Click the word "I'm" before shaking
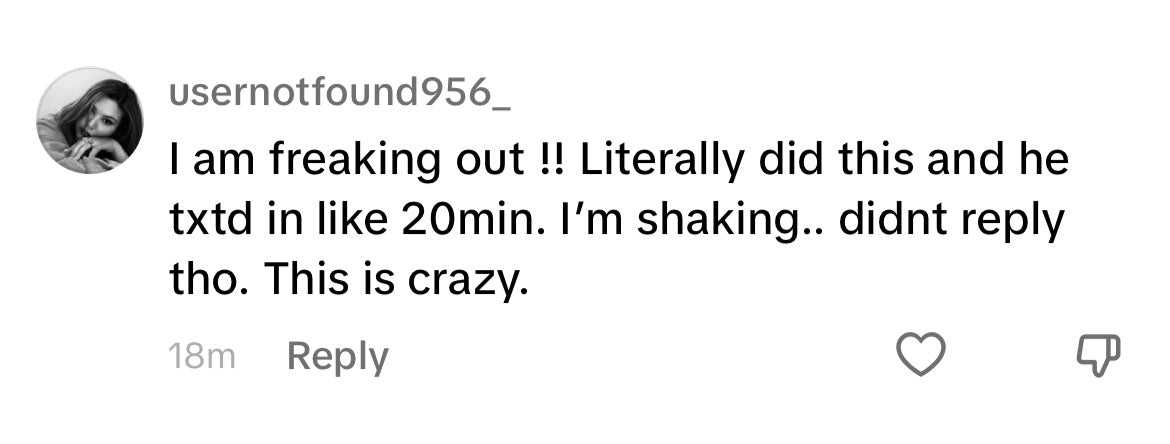The height and width of the screenshot is (444, 1170). coord(598,224)
